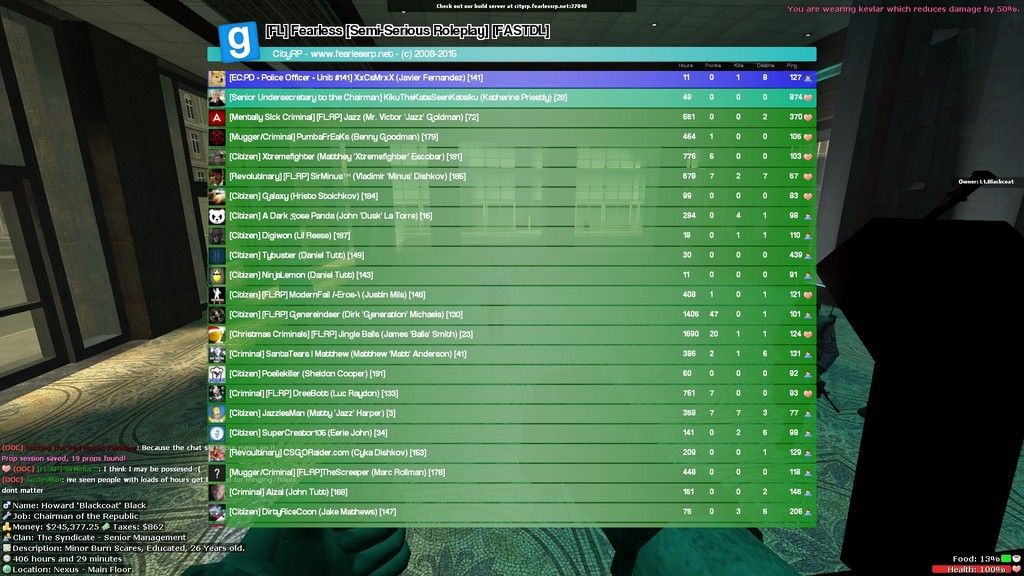The image size is (1024, 576).
Task: Click Aizal's avatar picture
Action: coord(217,492)
